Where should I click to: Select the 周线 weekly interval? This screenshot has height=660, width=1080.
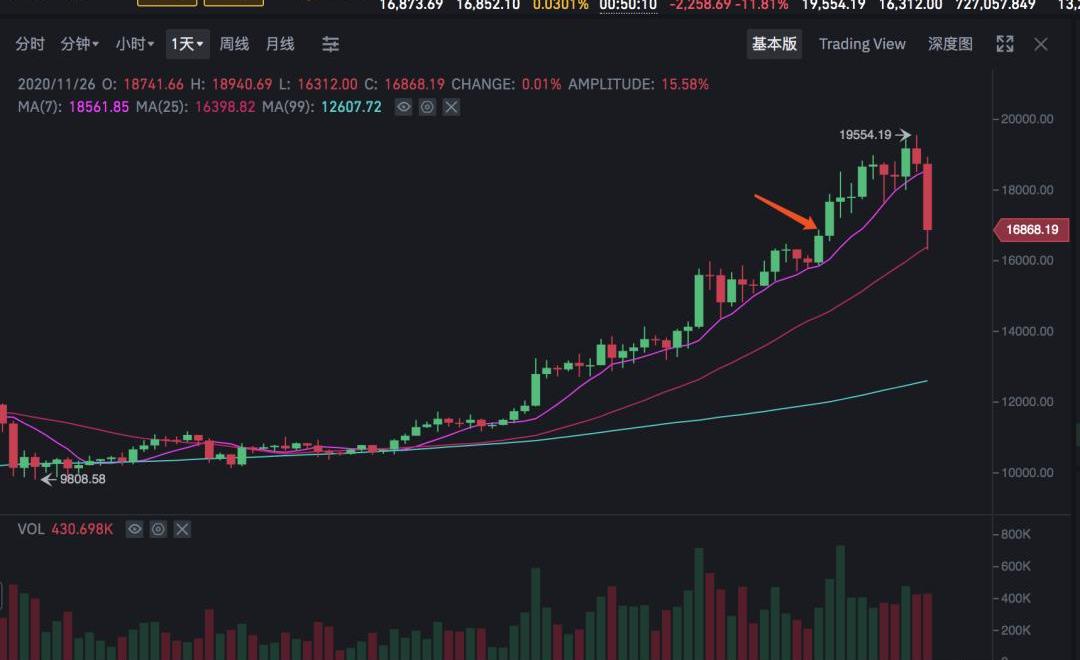pyautogui.click(x=234, y=44)
